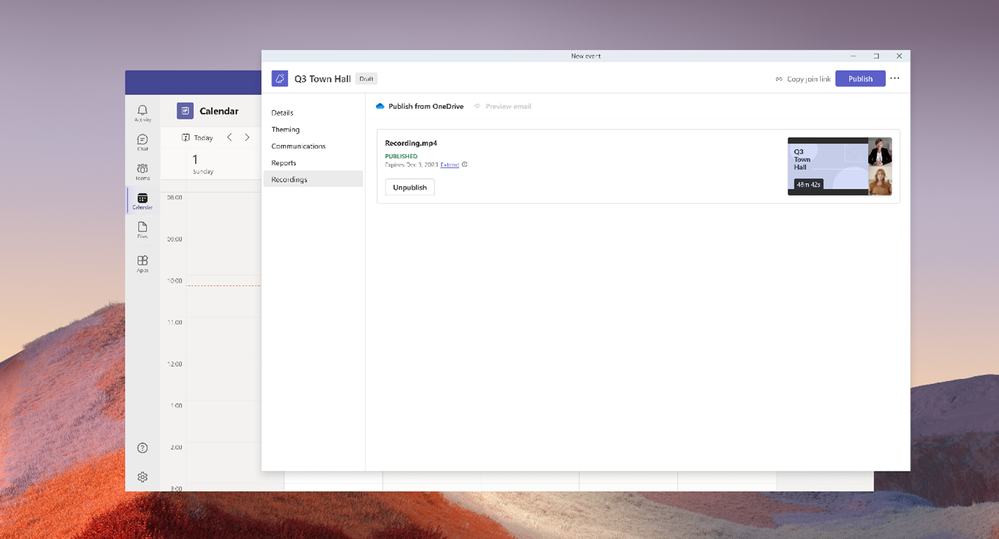Open the Communications section
The image size is (999, 539).
(x=298, y=146)
